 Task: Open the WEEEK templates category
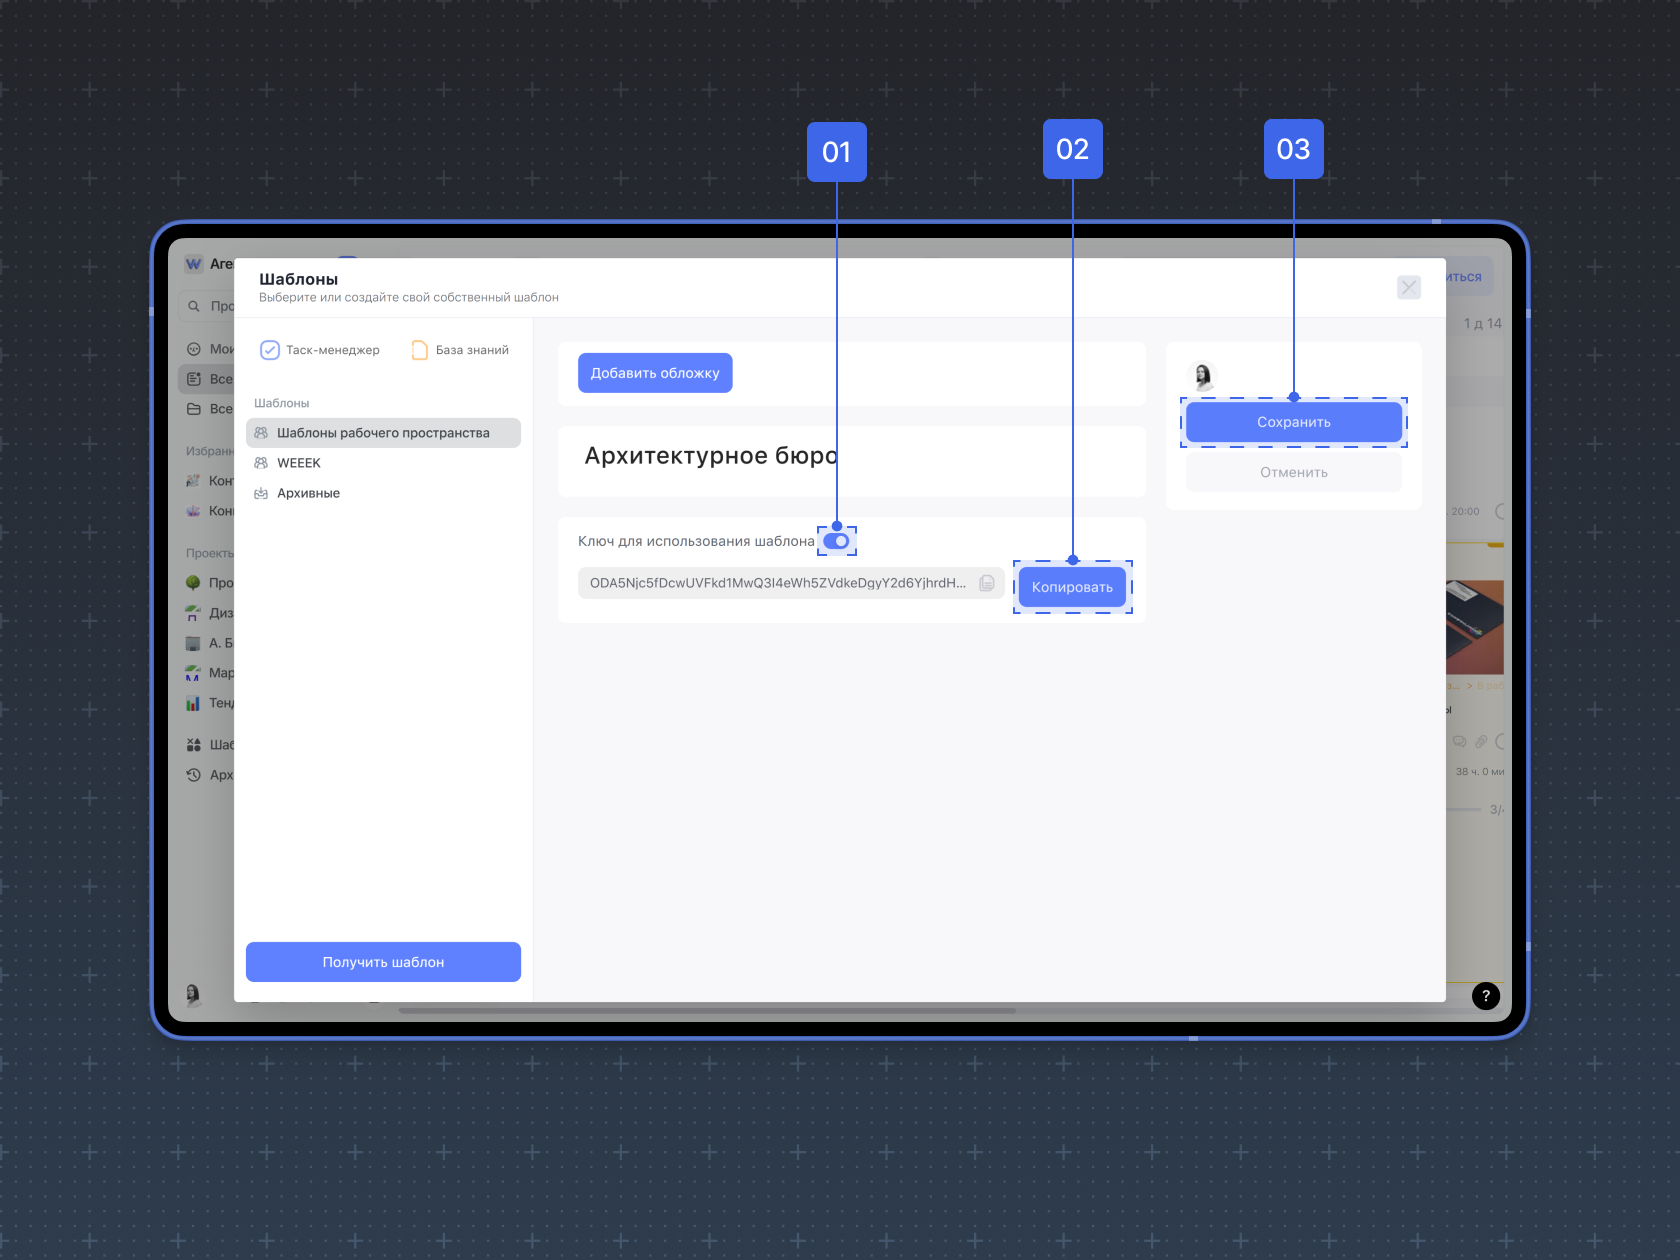click(298, 463)
